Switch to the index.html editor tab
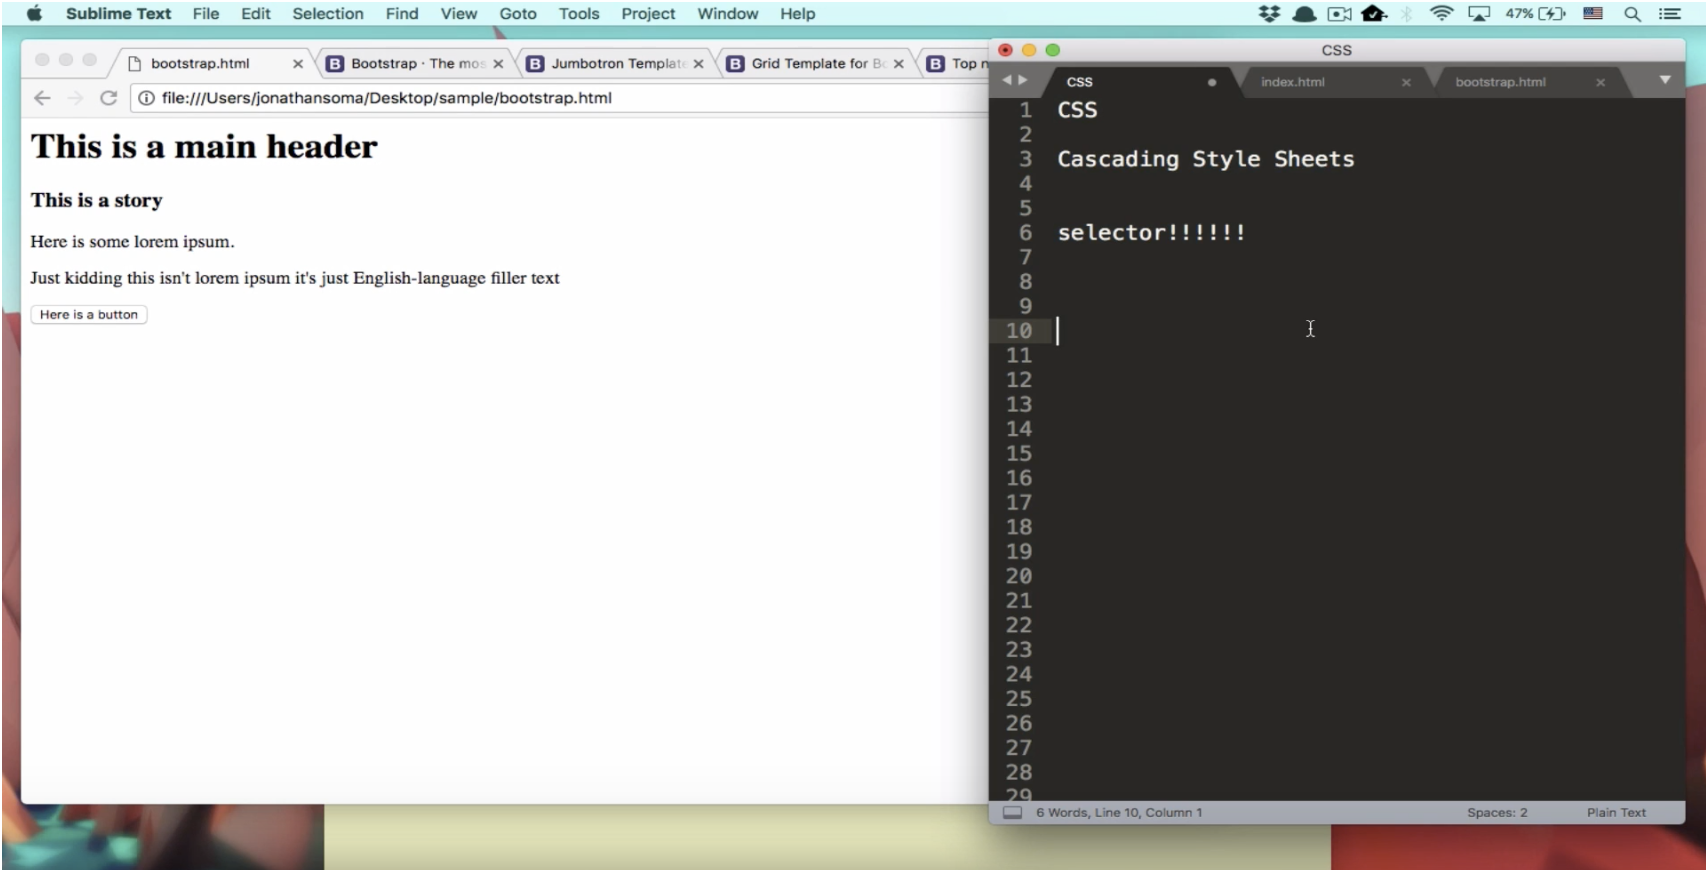 click(x=1292, y=82)
